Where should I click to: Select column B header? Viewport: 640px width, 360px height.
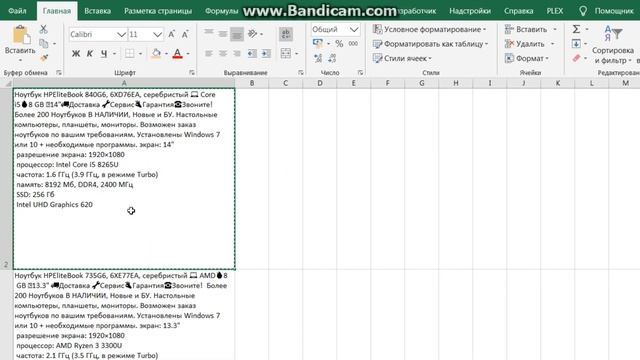[x=252, y=83]
